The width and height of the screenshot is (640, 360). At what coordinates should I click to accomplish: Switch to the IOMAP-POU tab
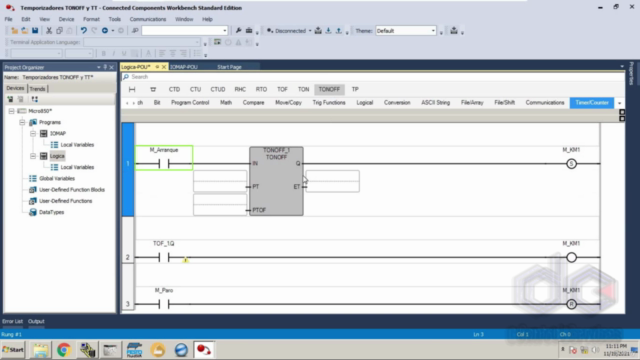(184, 67)
